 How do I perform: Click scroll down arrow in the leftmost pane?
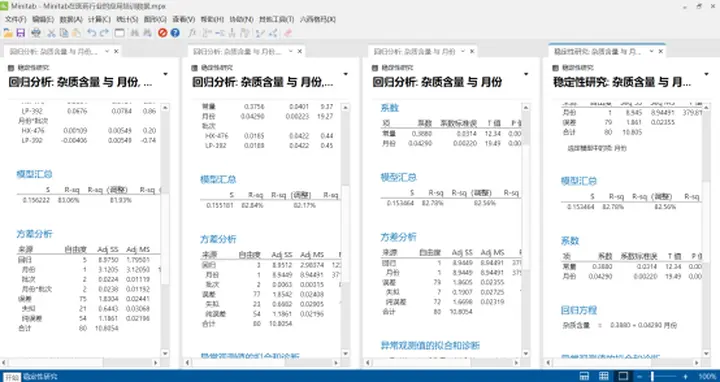pyautogui.click(x=165, y=353)
